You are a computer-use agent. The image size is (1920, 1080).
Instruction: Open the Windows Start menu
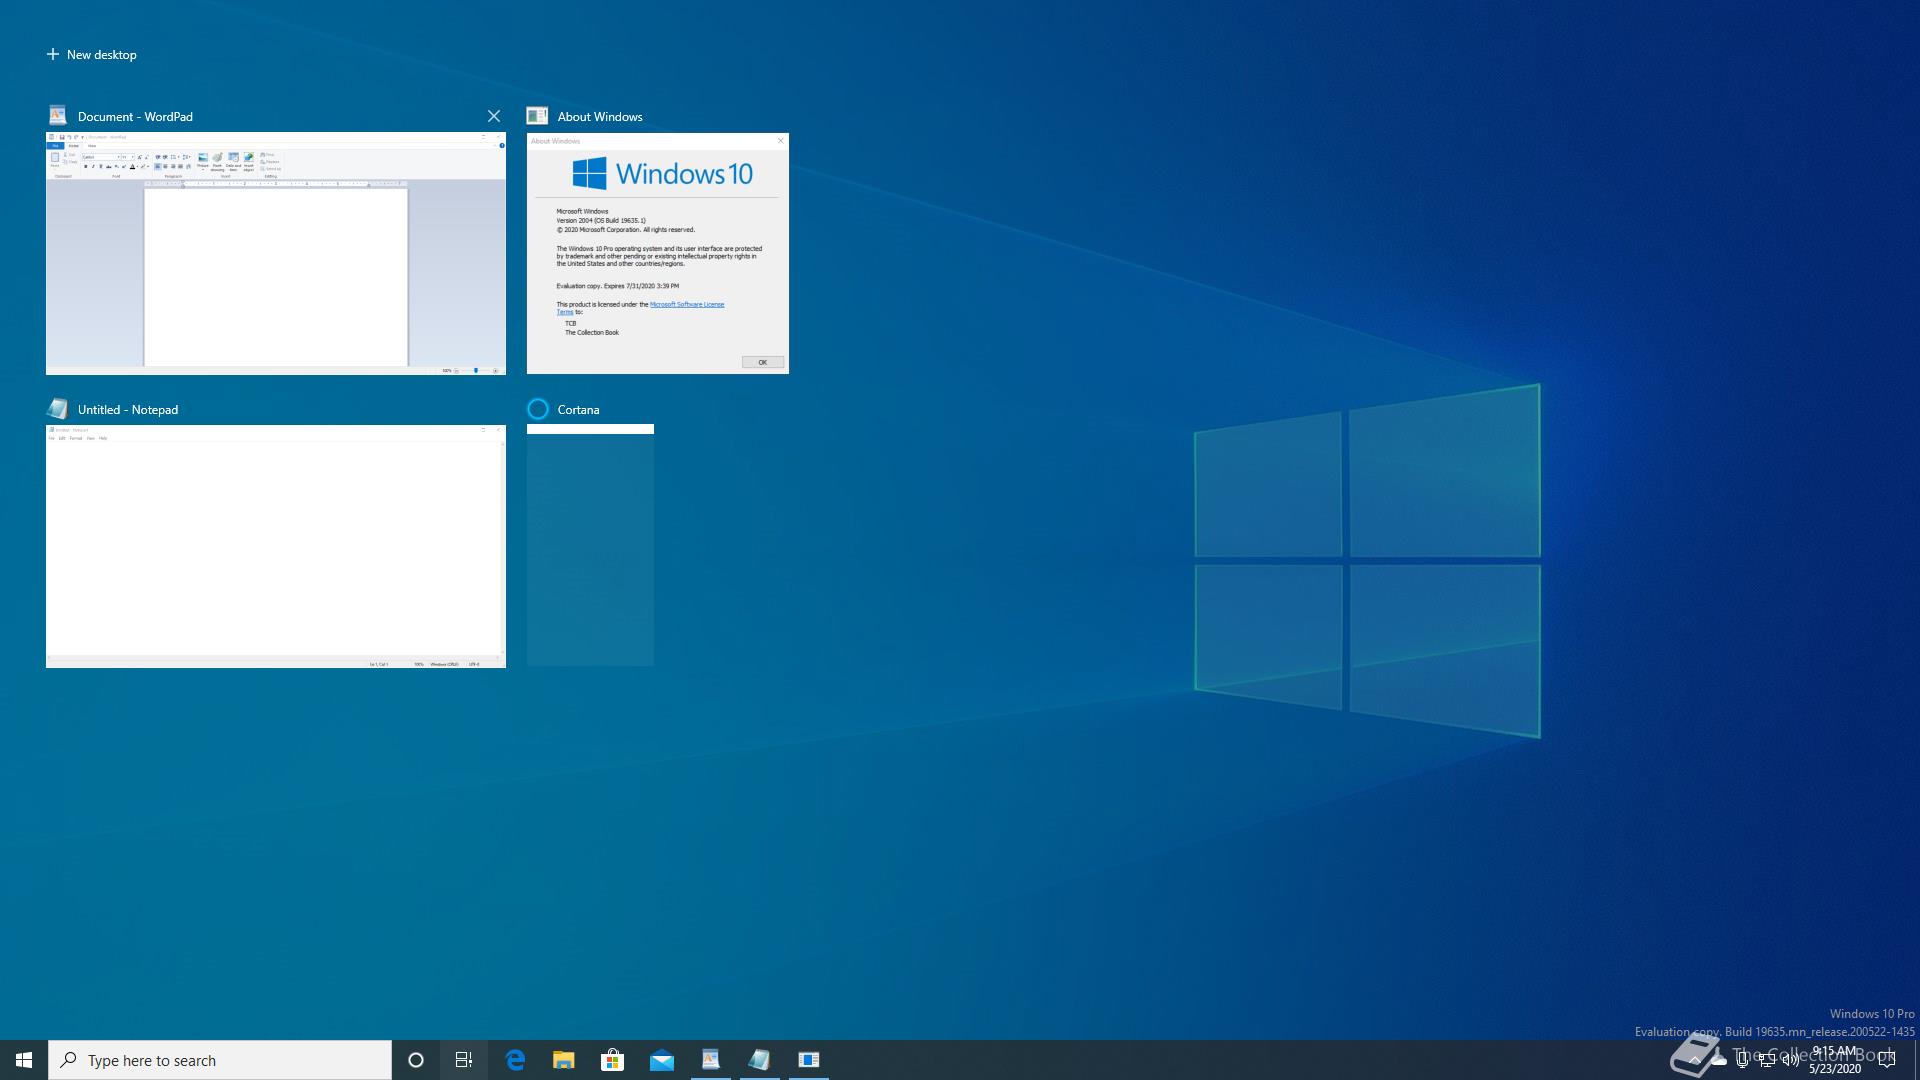pos(24,1060)
